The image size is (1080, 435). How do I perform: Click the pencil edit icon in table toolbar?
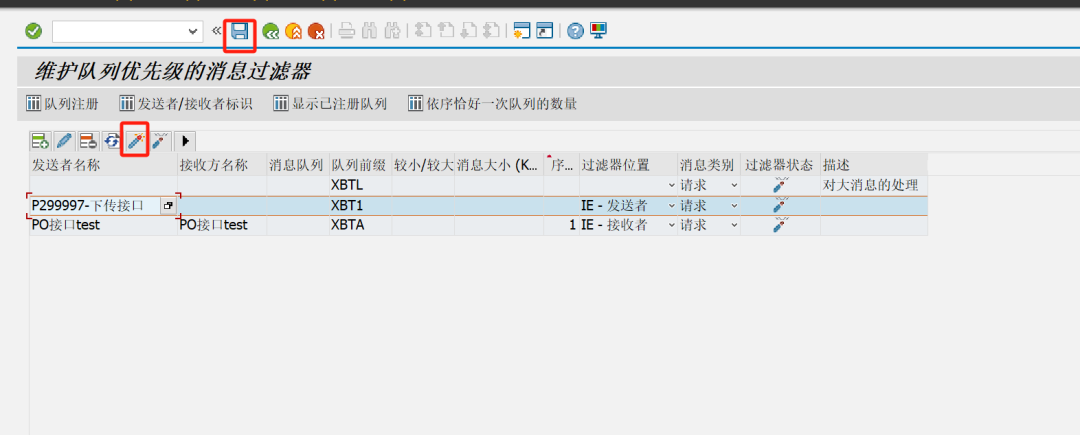tap(64, 141)
